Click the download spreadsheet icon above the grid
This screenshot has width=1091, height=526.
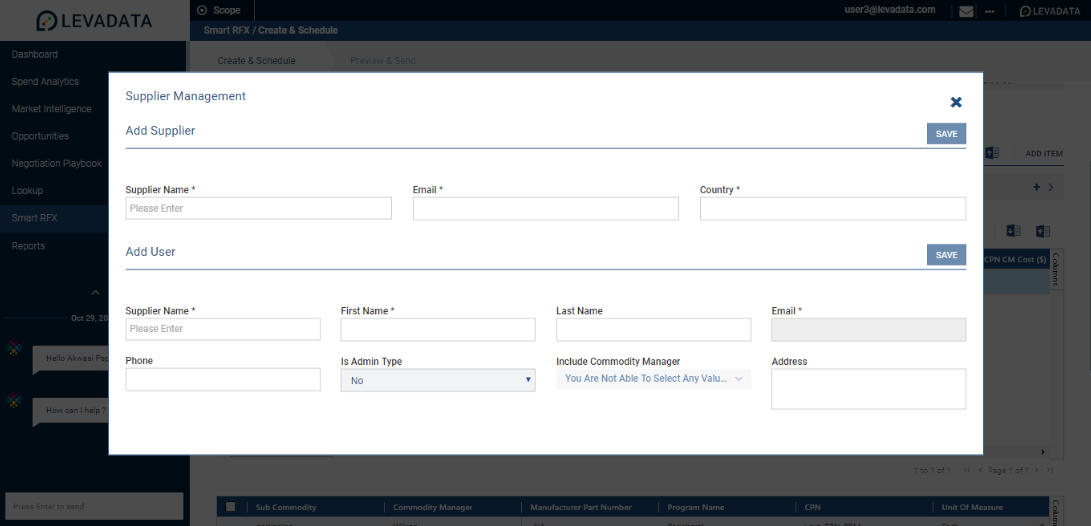click(x=1014, y=231)
